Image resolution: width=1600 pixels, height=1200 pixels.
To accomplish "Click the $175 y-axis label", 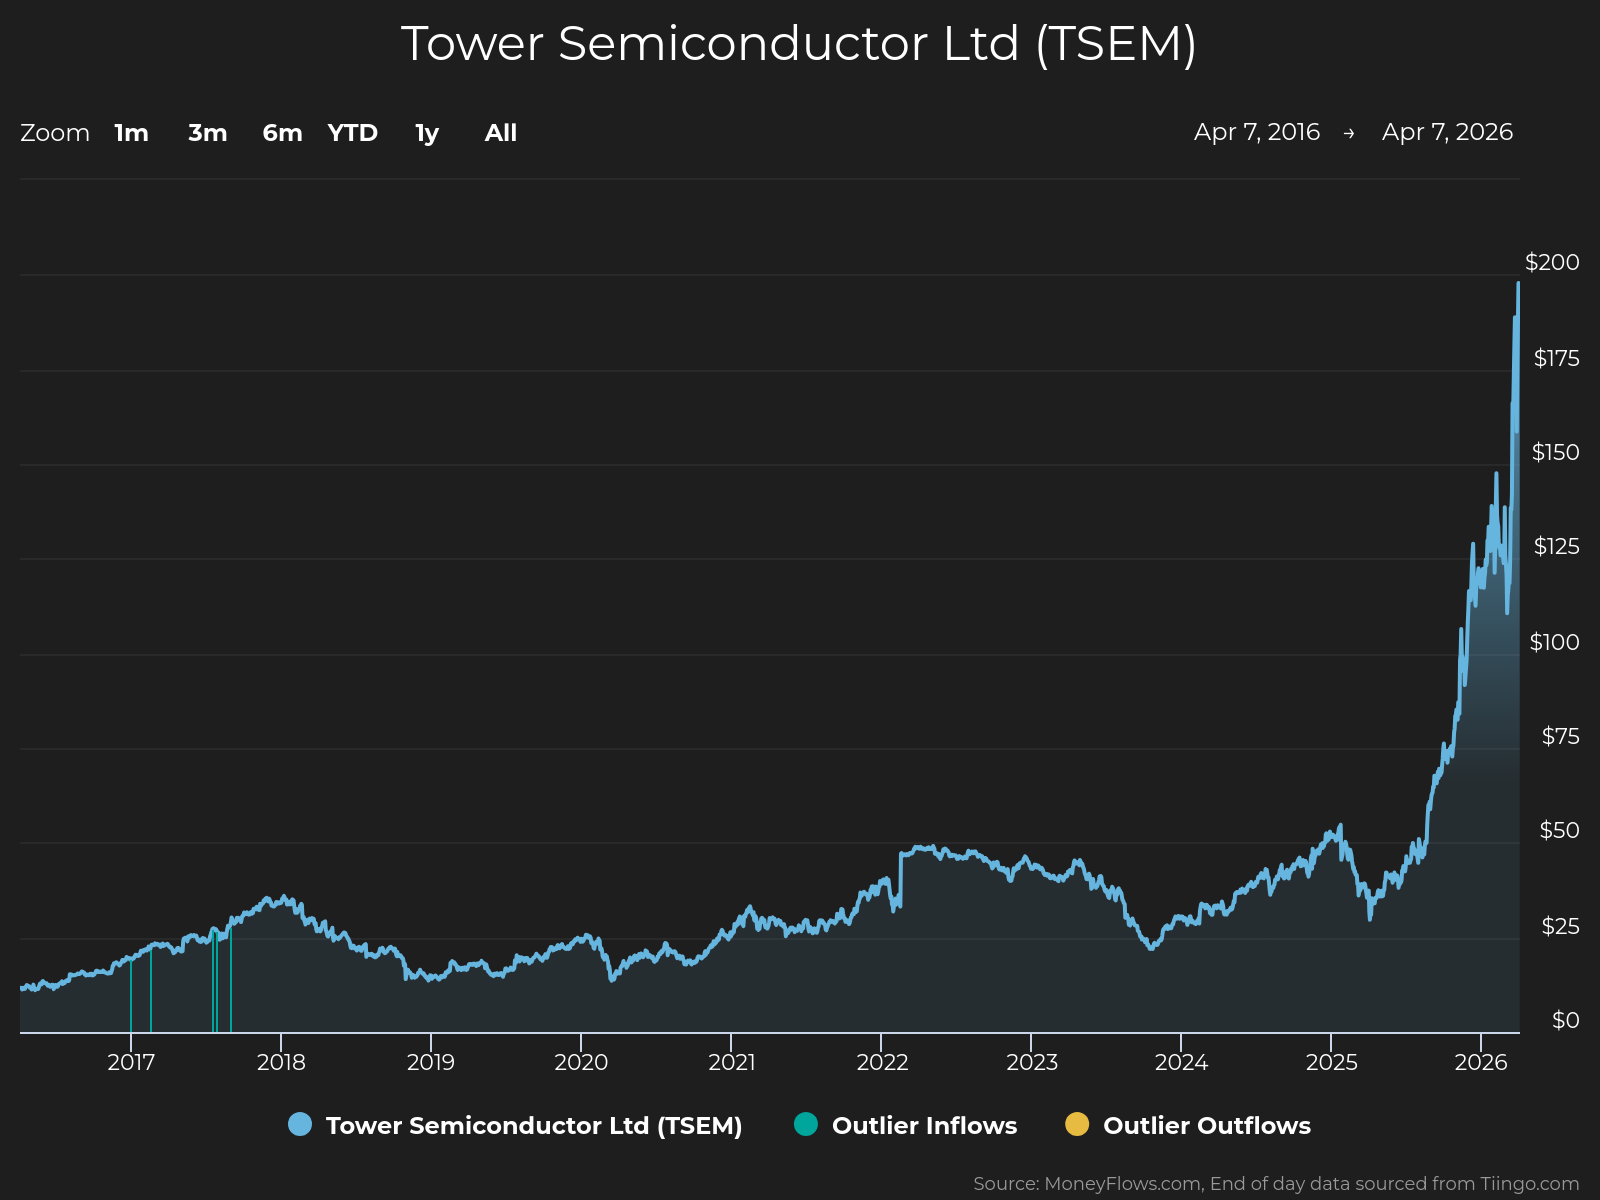I will tap(1556, 358).
